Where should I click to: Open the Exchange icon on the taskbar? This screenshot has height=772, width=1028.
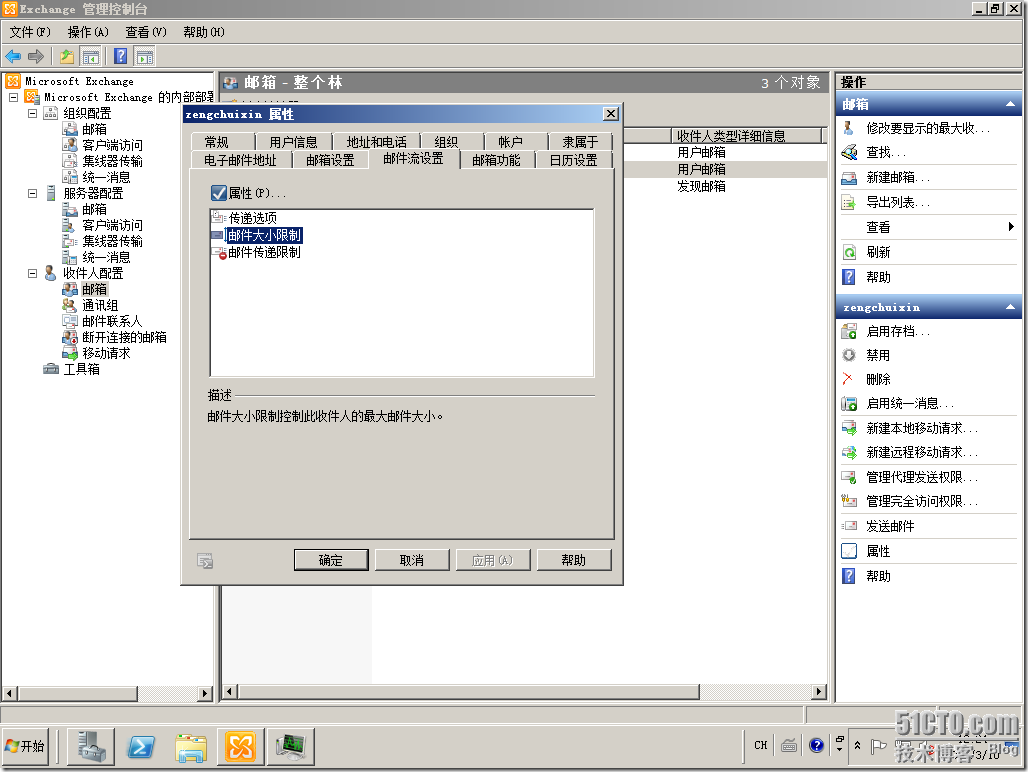click(239, 746)
